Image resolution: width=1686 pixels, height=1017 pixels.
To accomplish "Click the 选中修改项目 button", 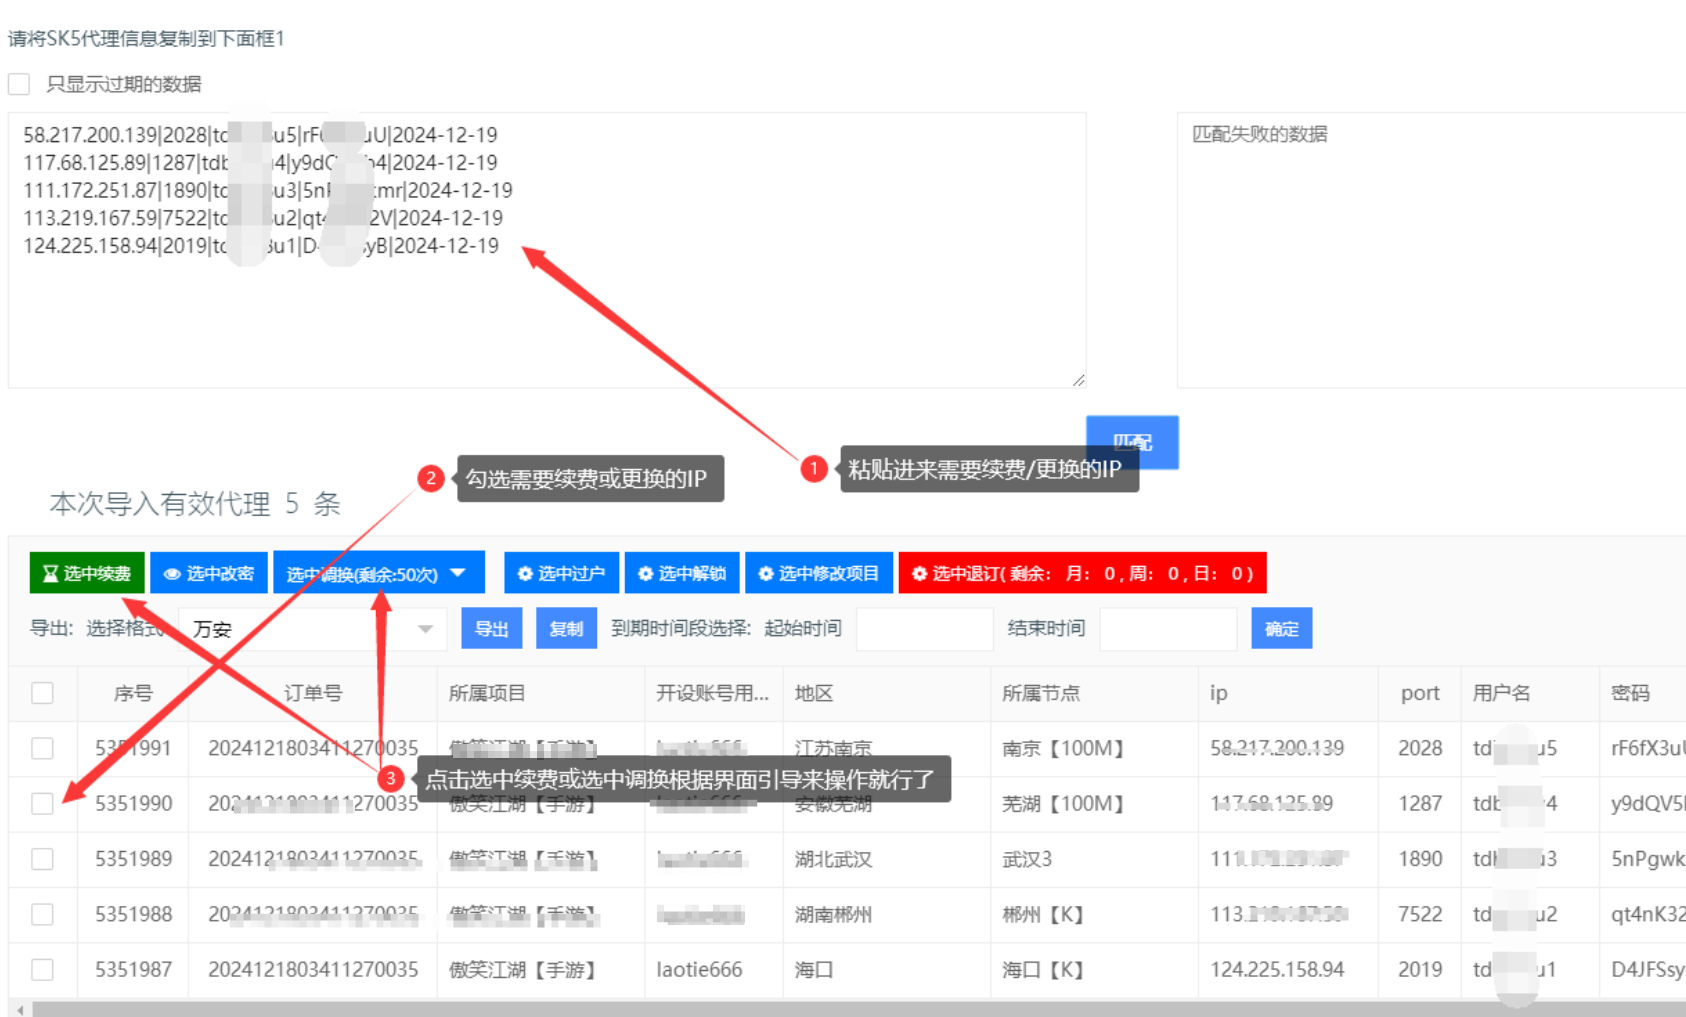I will pyautogui.click(x=818, y=573).
